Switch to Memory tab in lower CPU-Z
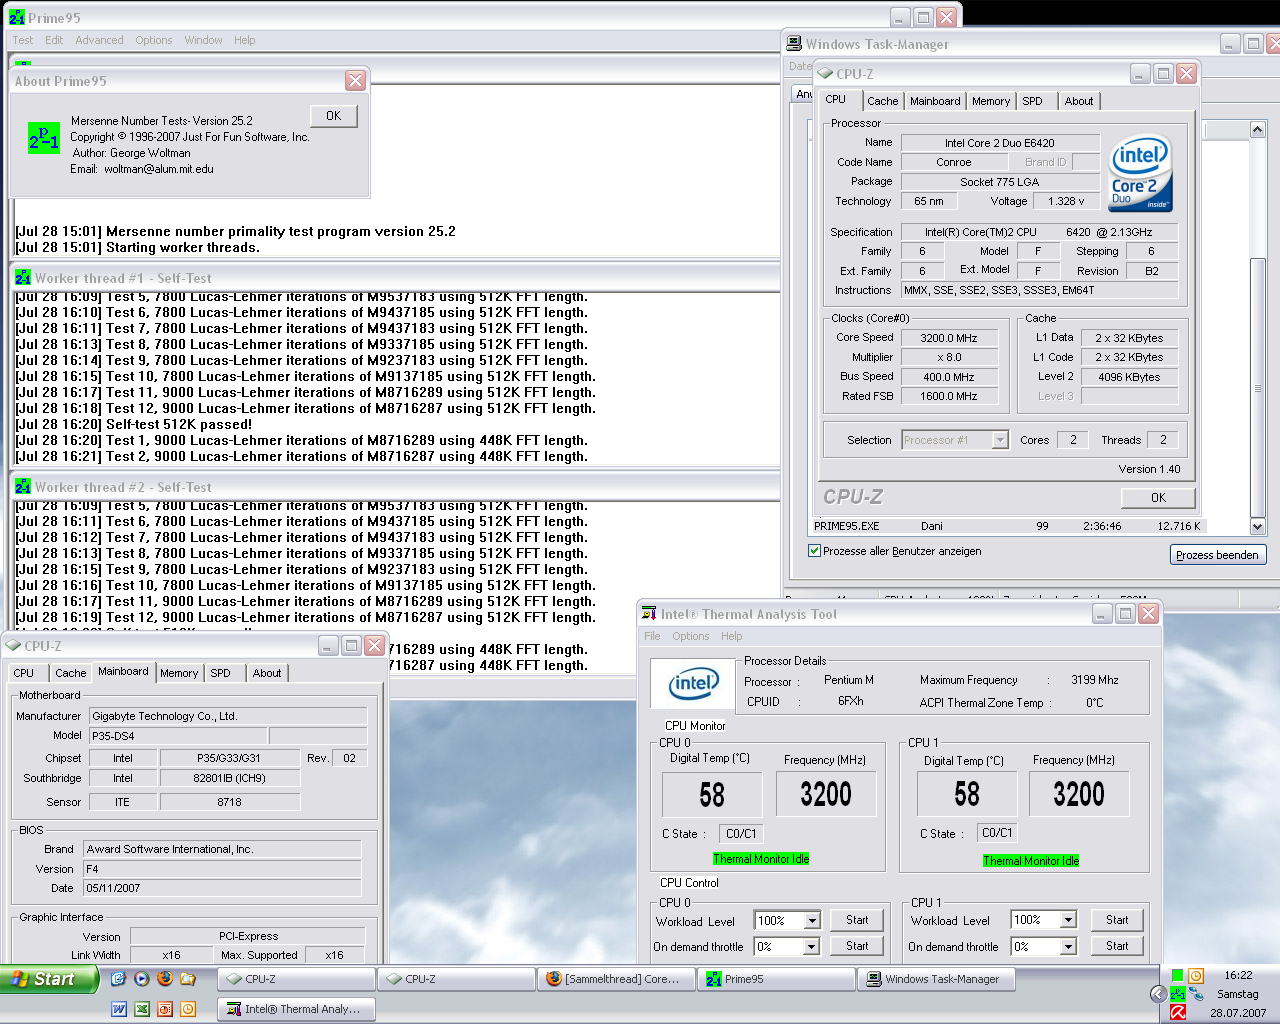This screenshot has height=1024, width=1280. tap(179, 673)
